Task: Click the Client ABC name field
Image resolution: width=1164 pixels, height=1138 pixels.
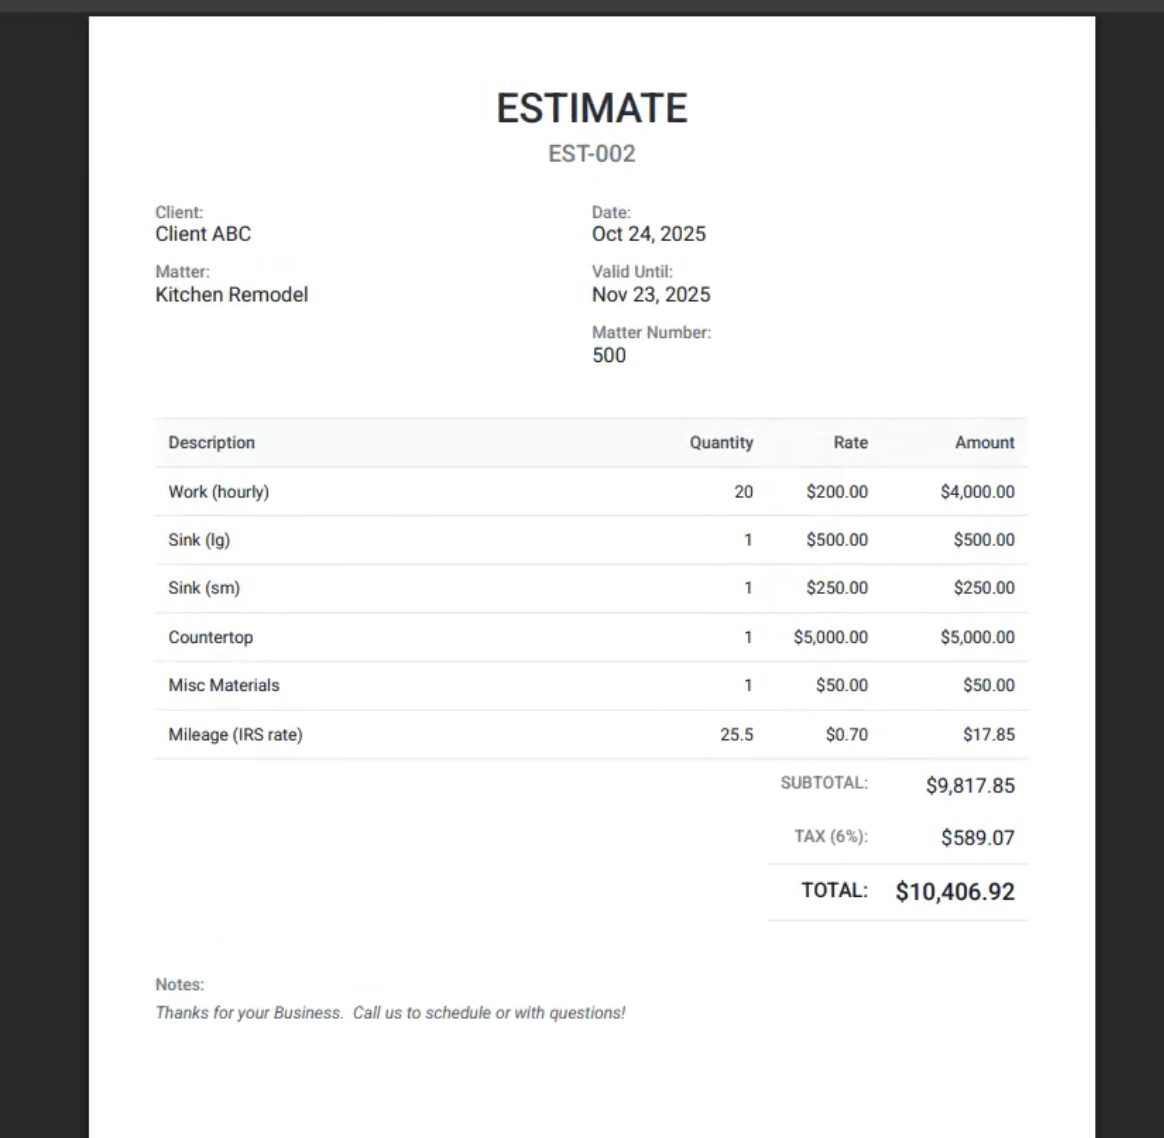Action: pos(203,233)
